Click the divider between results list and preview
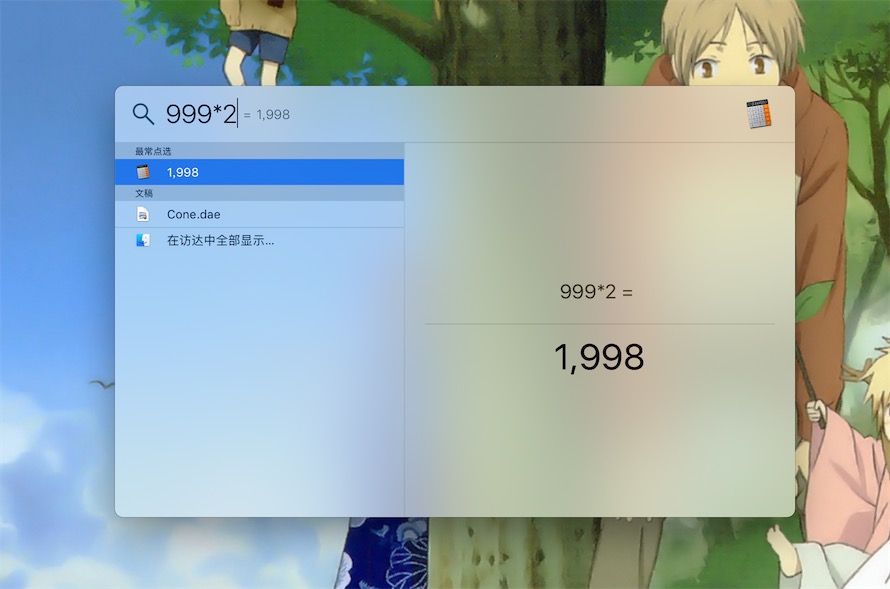 click(404, 329)
